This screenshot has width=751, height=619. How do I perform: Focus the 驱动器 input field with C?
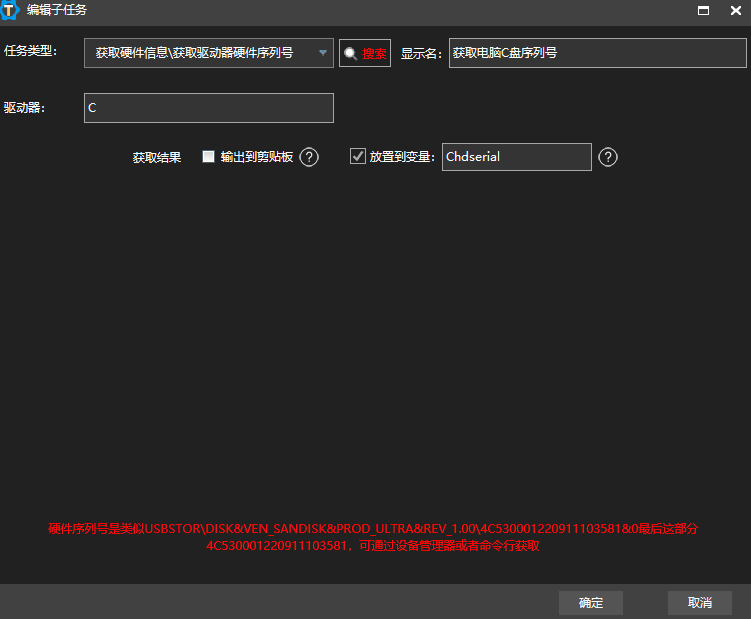pyautogui.click(x=208, y=108)
